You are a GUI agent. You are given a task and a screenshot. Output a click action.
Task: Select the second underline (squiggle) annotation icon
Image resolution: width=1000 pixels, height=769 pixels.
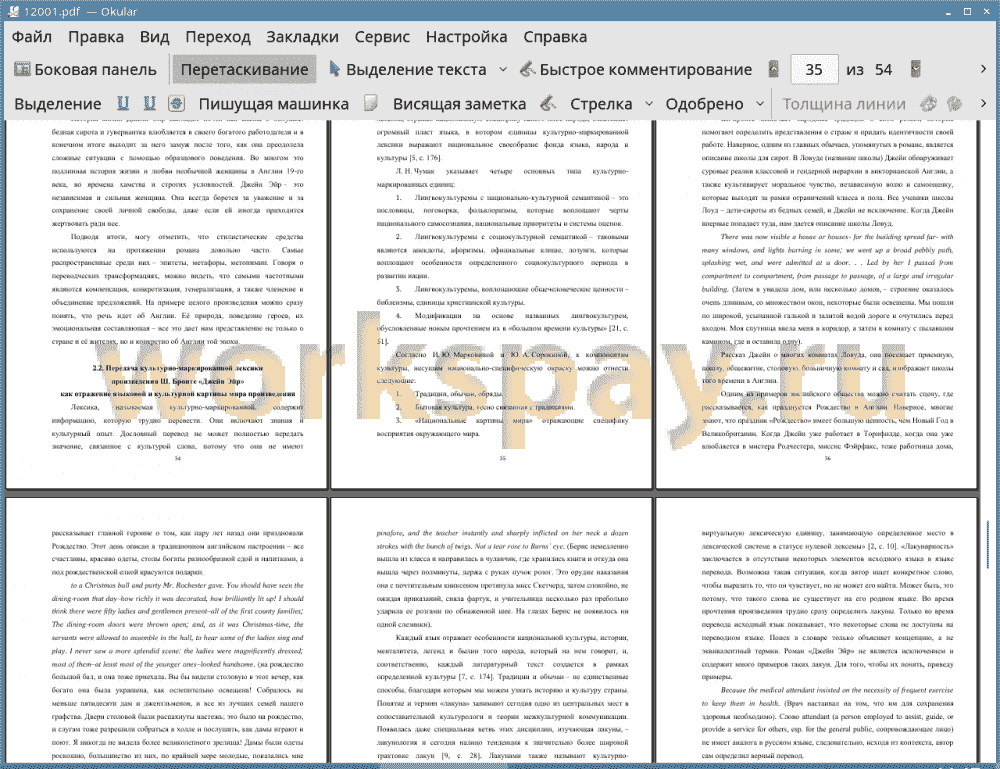coord(149,103)
